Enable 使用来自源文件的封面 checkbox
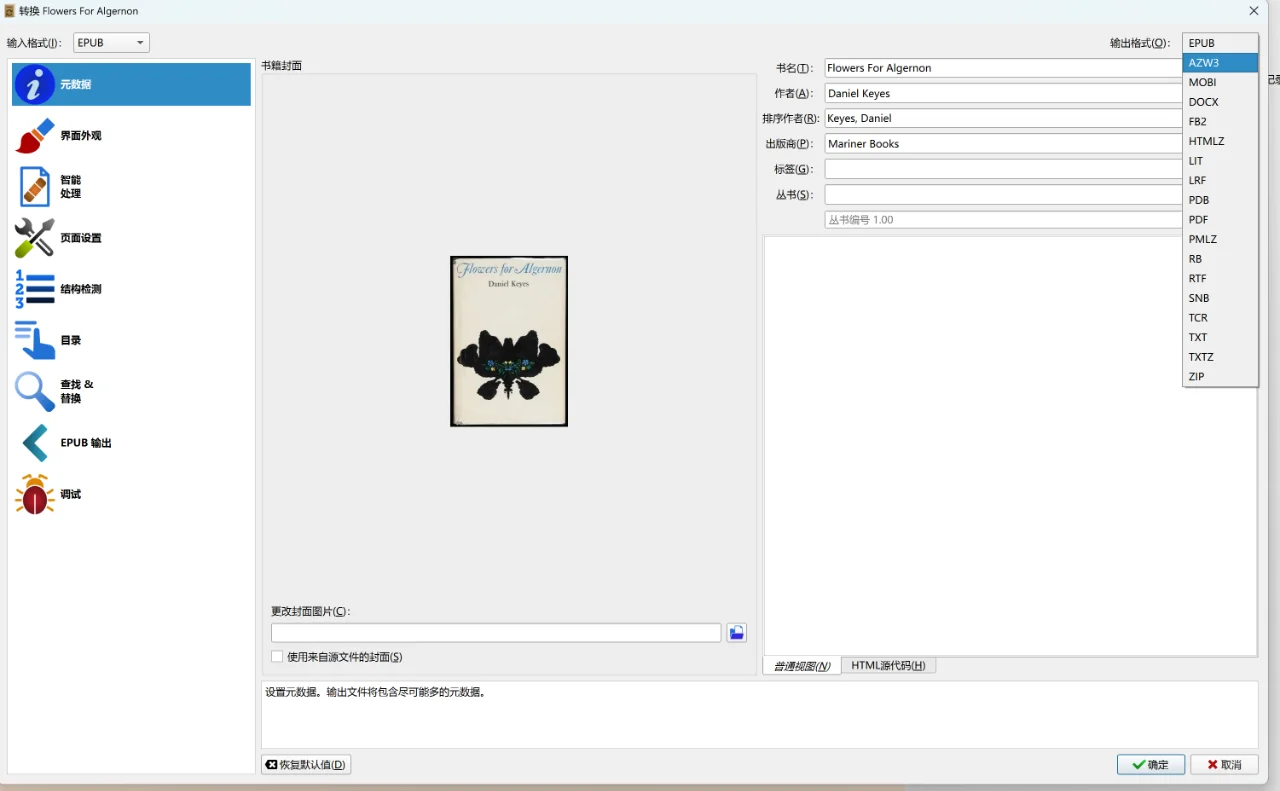The width and height of the screenshot is (1280, 791). click(x=277, y=657)
